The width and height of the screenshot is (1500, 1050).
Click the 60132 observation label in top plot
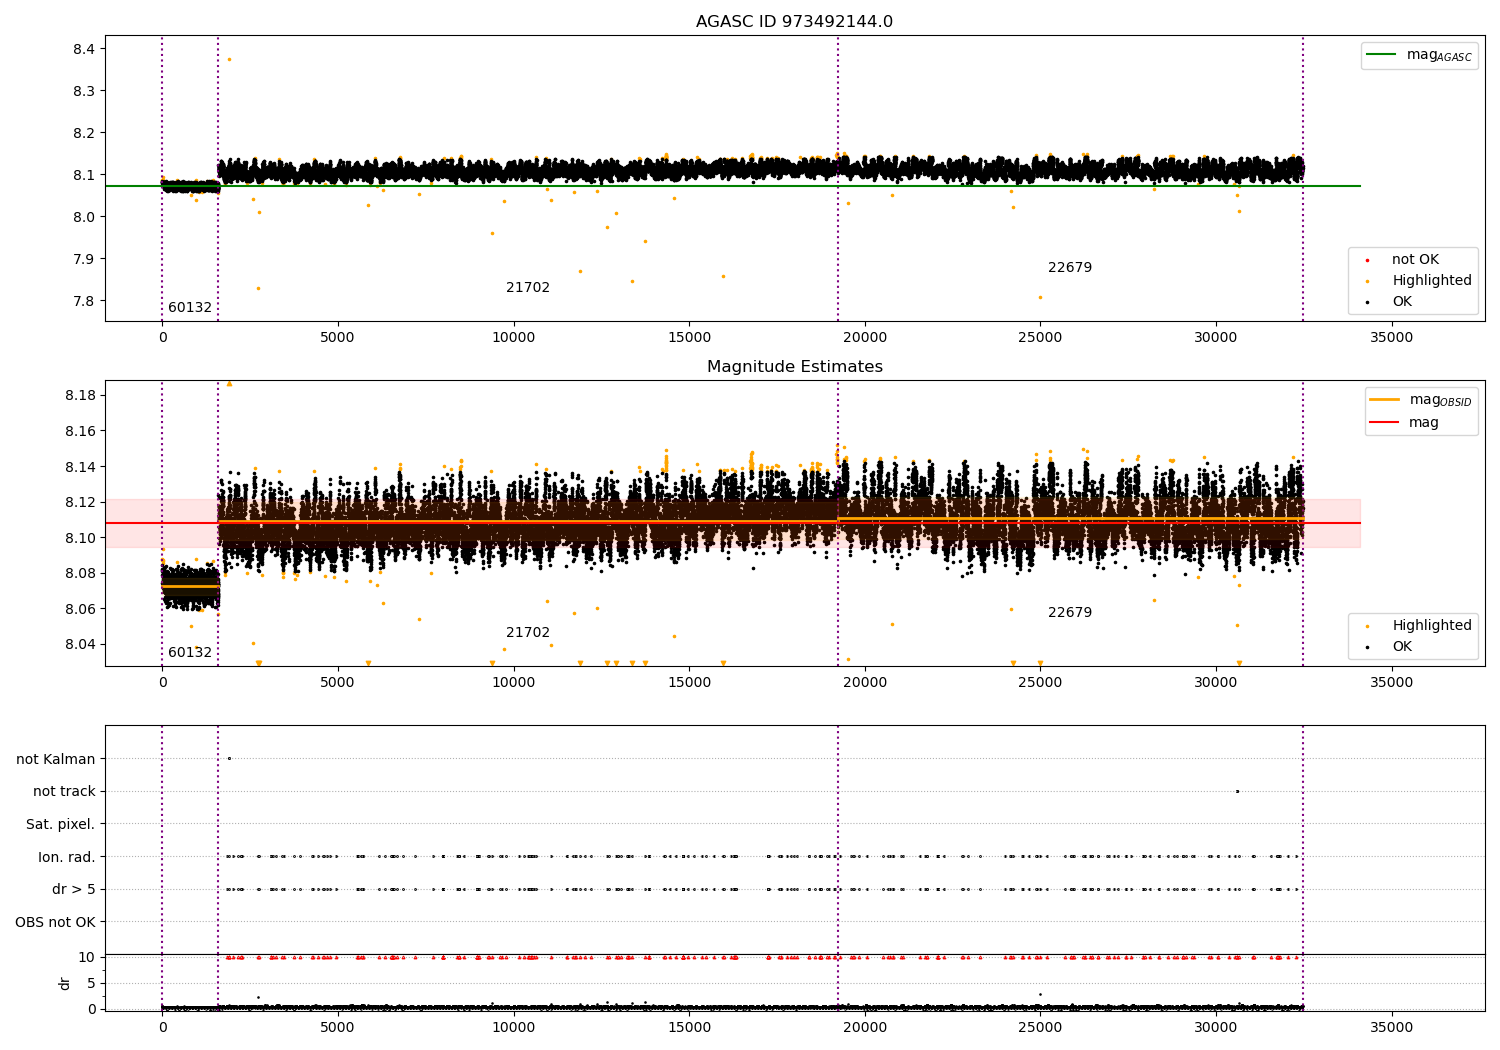pyautogui.click(x=190, y=308)
